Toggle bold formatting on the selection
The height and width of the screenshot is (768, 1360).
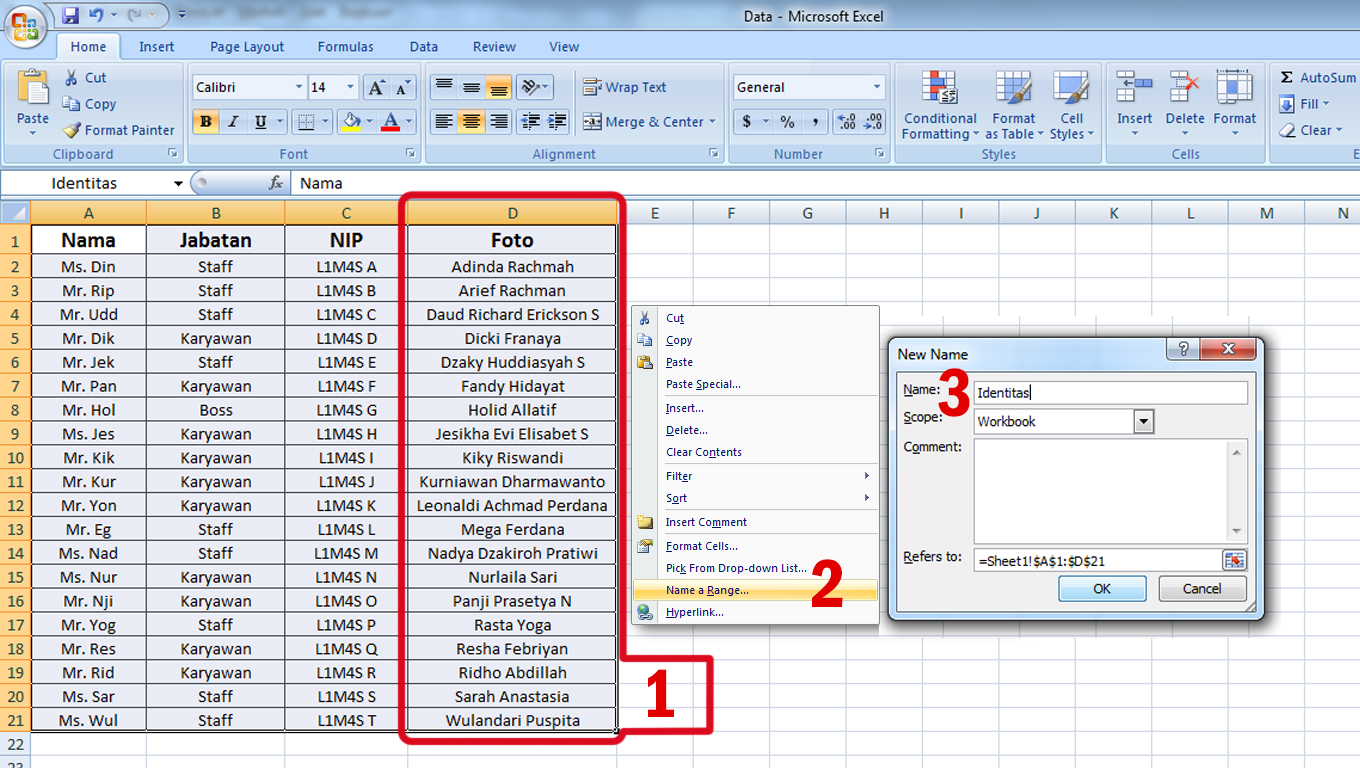click(205, 121)
